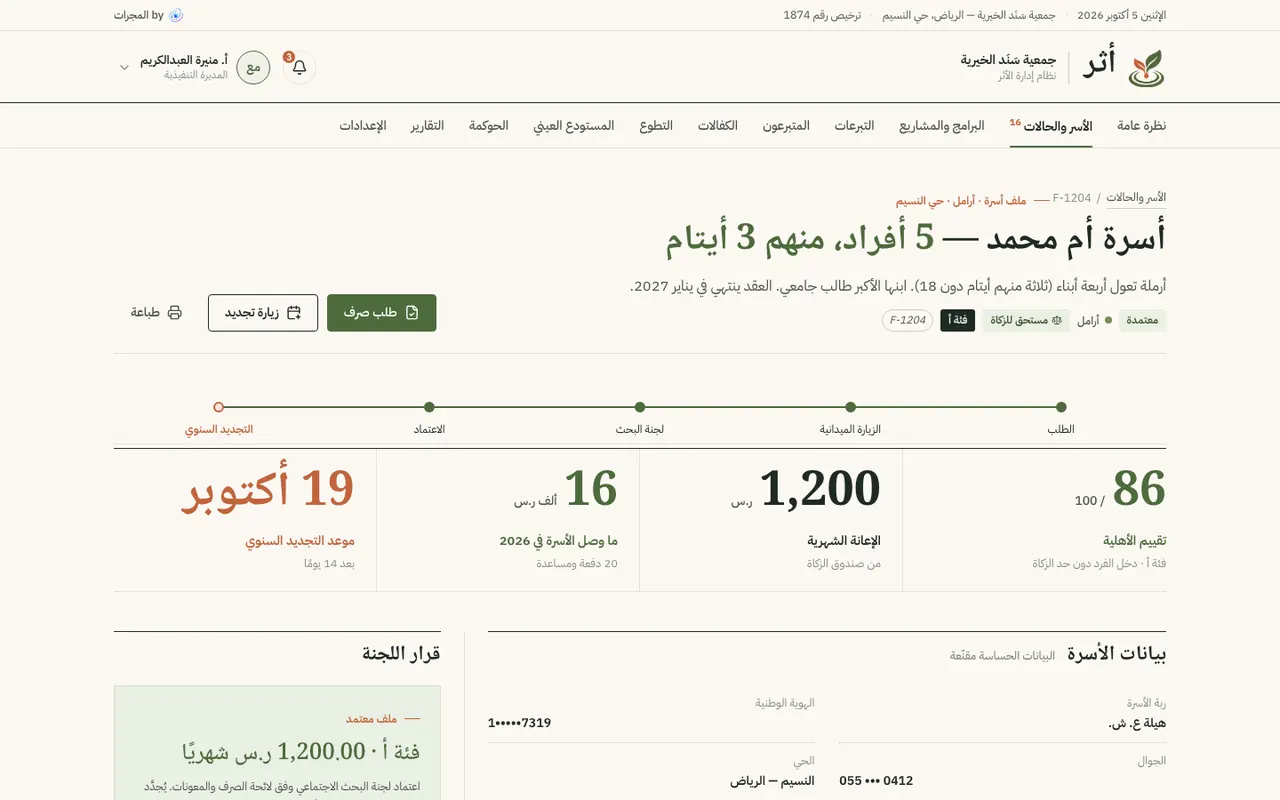Screen dimensions: 1280x800
Task: Click the المجرات brand icon
Action: coord(176,15)
